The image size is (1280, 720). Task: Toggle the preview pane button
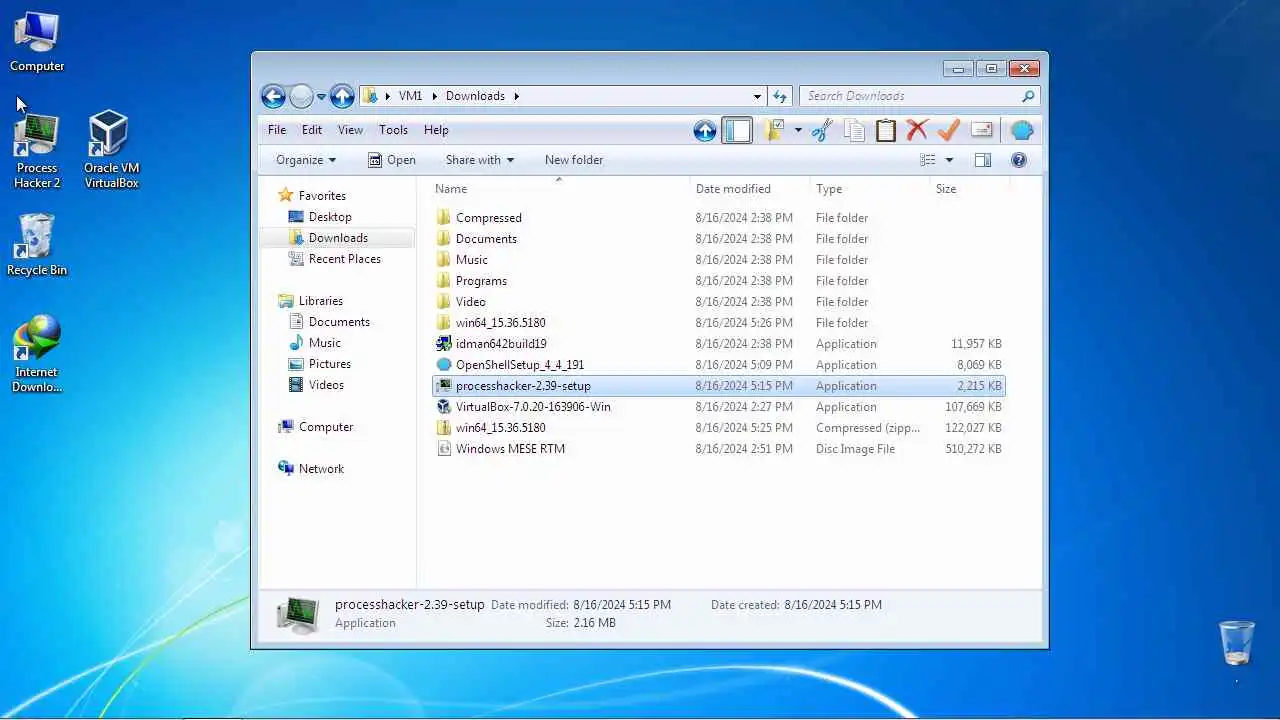pyautogui.click(x=983, y=160)
